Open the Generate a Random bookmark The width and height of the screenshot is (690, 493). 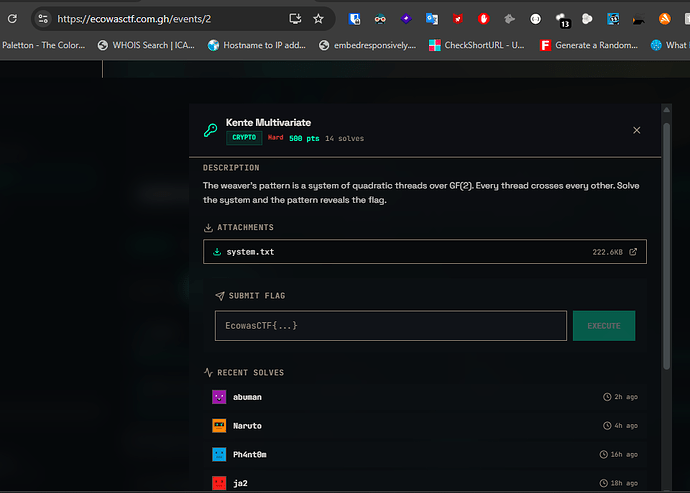click(589, 45)
